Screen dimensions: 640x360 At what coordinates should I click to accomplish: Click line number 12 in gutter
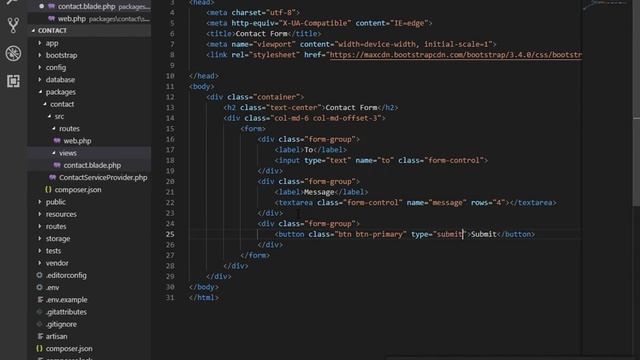pyautogui.click(x=170, y=97)
